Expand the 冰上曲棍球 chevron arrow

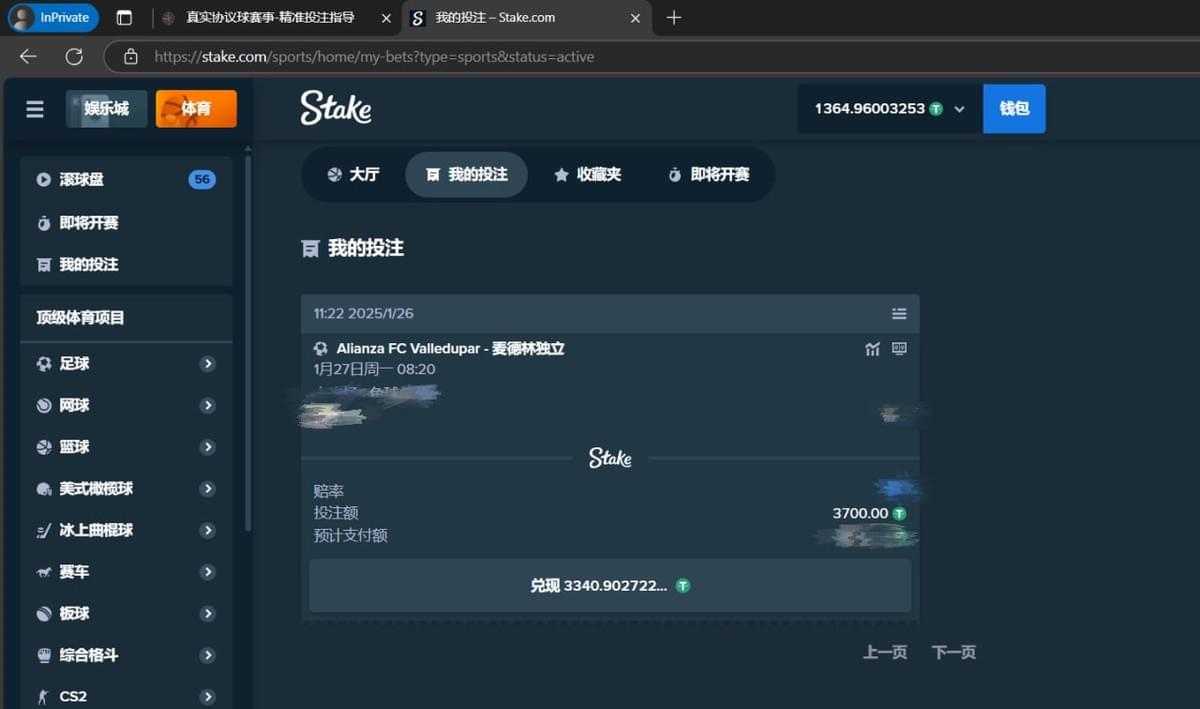point(208,531)
